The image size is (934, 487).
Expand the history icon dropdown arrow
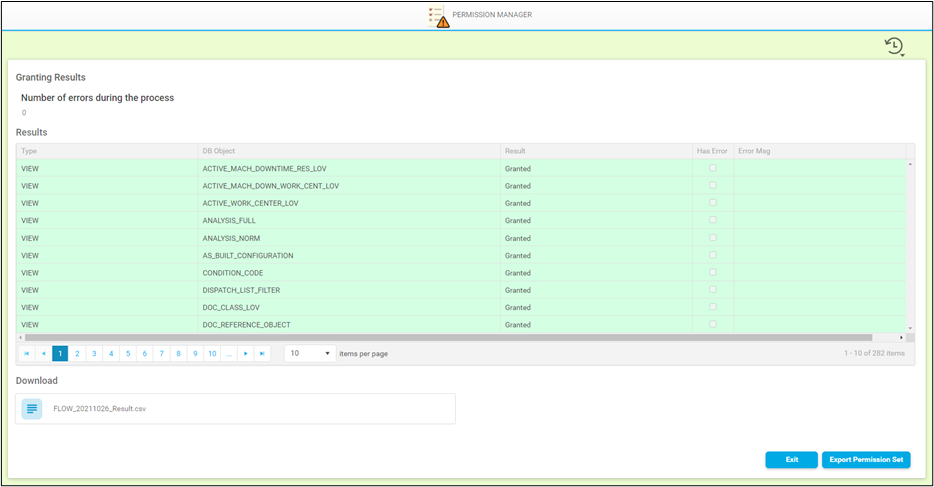coord(904,56)
